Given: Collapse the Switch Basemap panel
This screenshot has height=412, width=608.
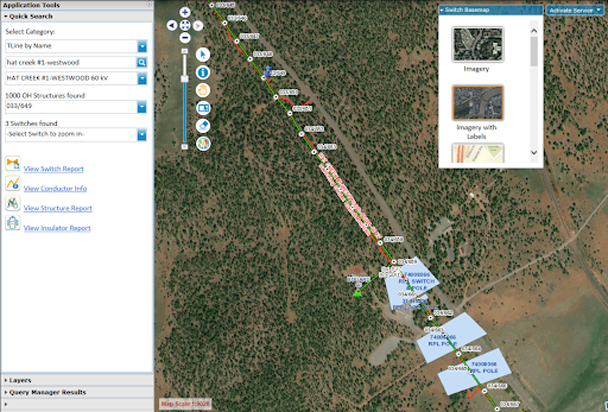Looking at the screenshot, I should point(443,9).
